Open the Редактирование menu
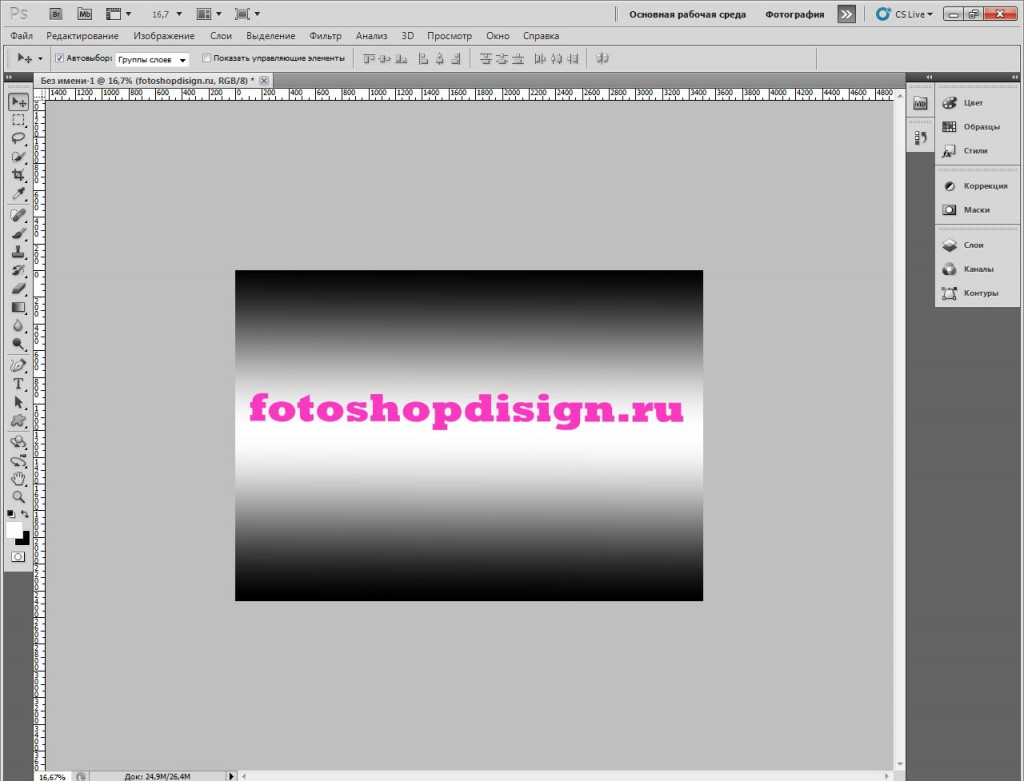This screenshot has width=1024, height=781. click(82, 36)
